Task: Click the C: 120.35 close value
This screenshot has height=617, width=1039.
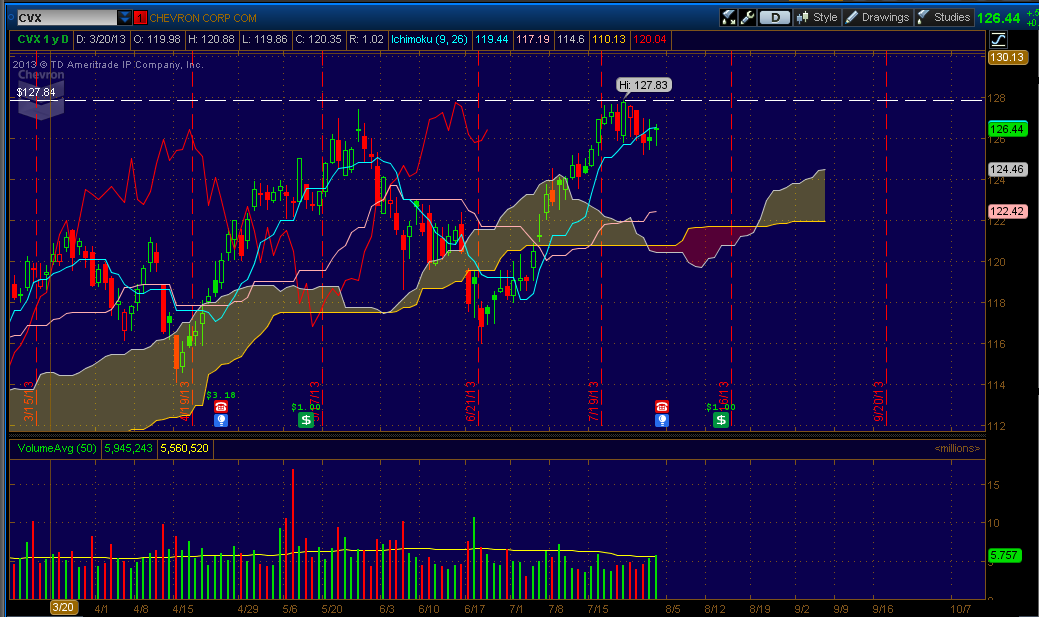Action: 318,39
